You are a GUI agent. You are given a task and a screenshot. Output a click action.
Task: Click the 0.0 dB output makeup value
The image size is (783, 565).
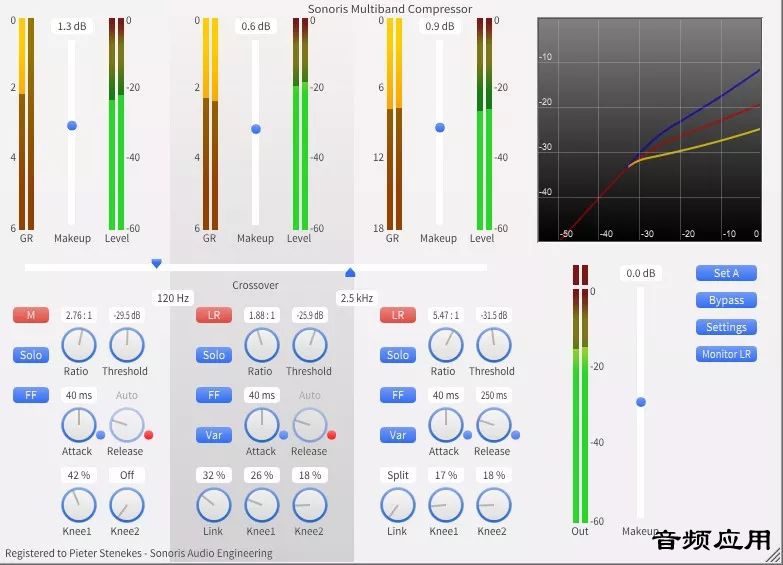(x=641, y=273)
